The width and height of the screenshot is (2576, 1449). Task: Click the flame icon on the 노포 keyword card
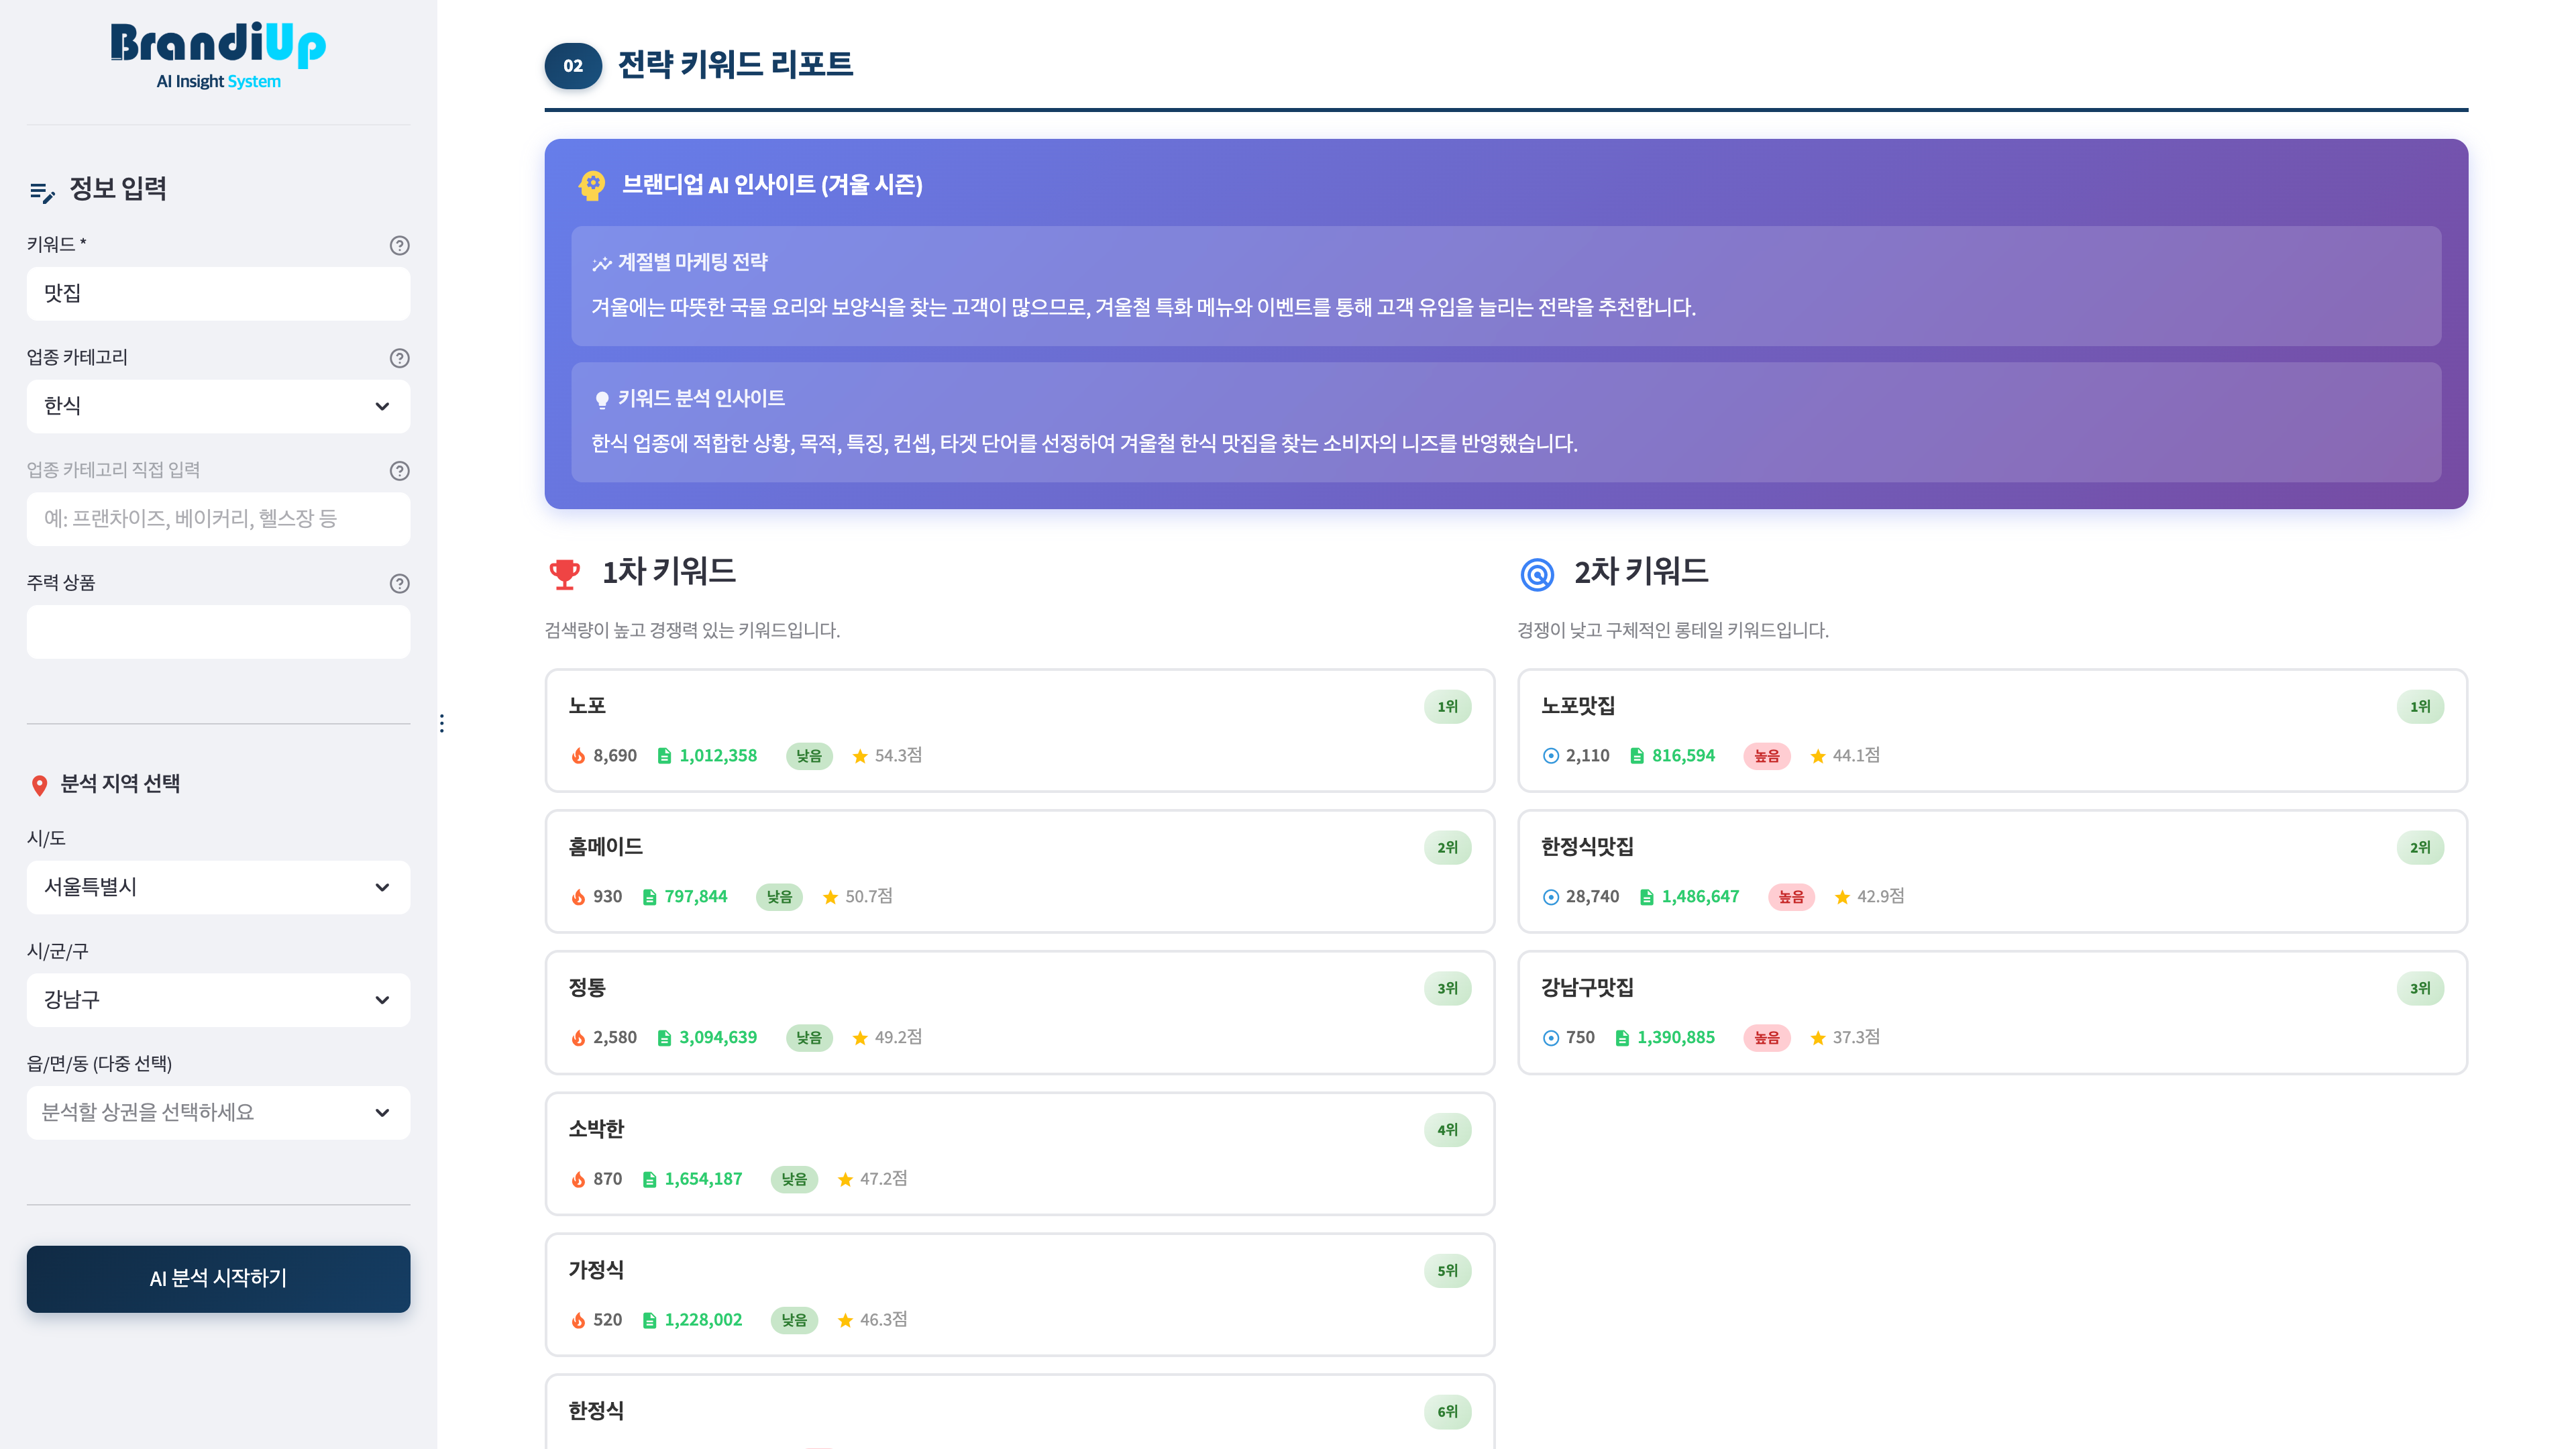pyautogui.click(x=580, y=756)
